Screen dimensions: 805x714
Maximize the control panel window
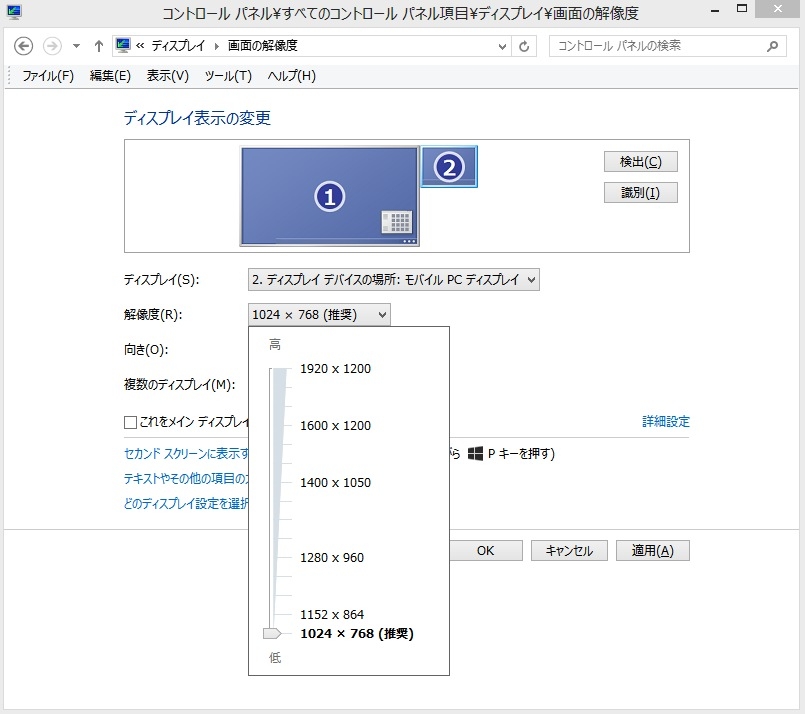(742, 8)
